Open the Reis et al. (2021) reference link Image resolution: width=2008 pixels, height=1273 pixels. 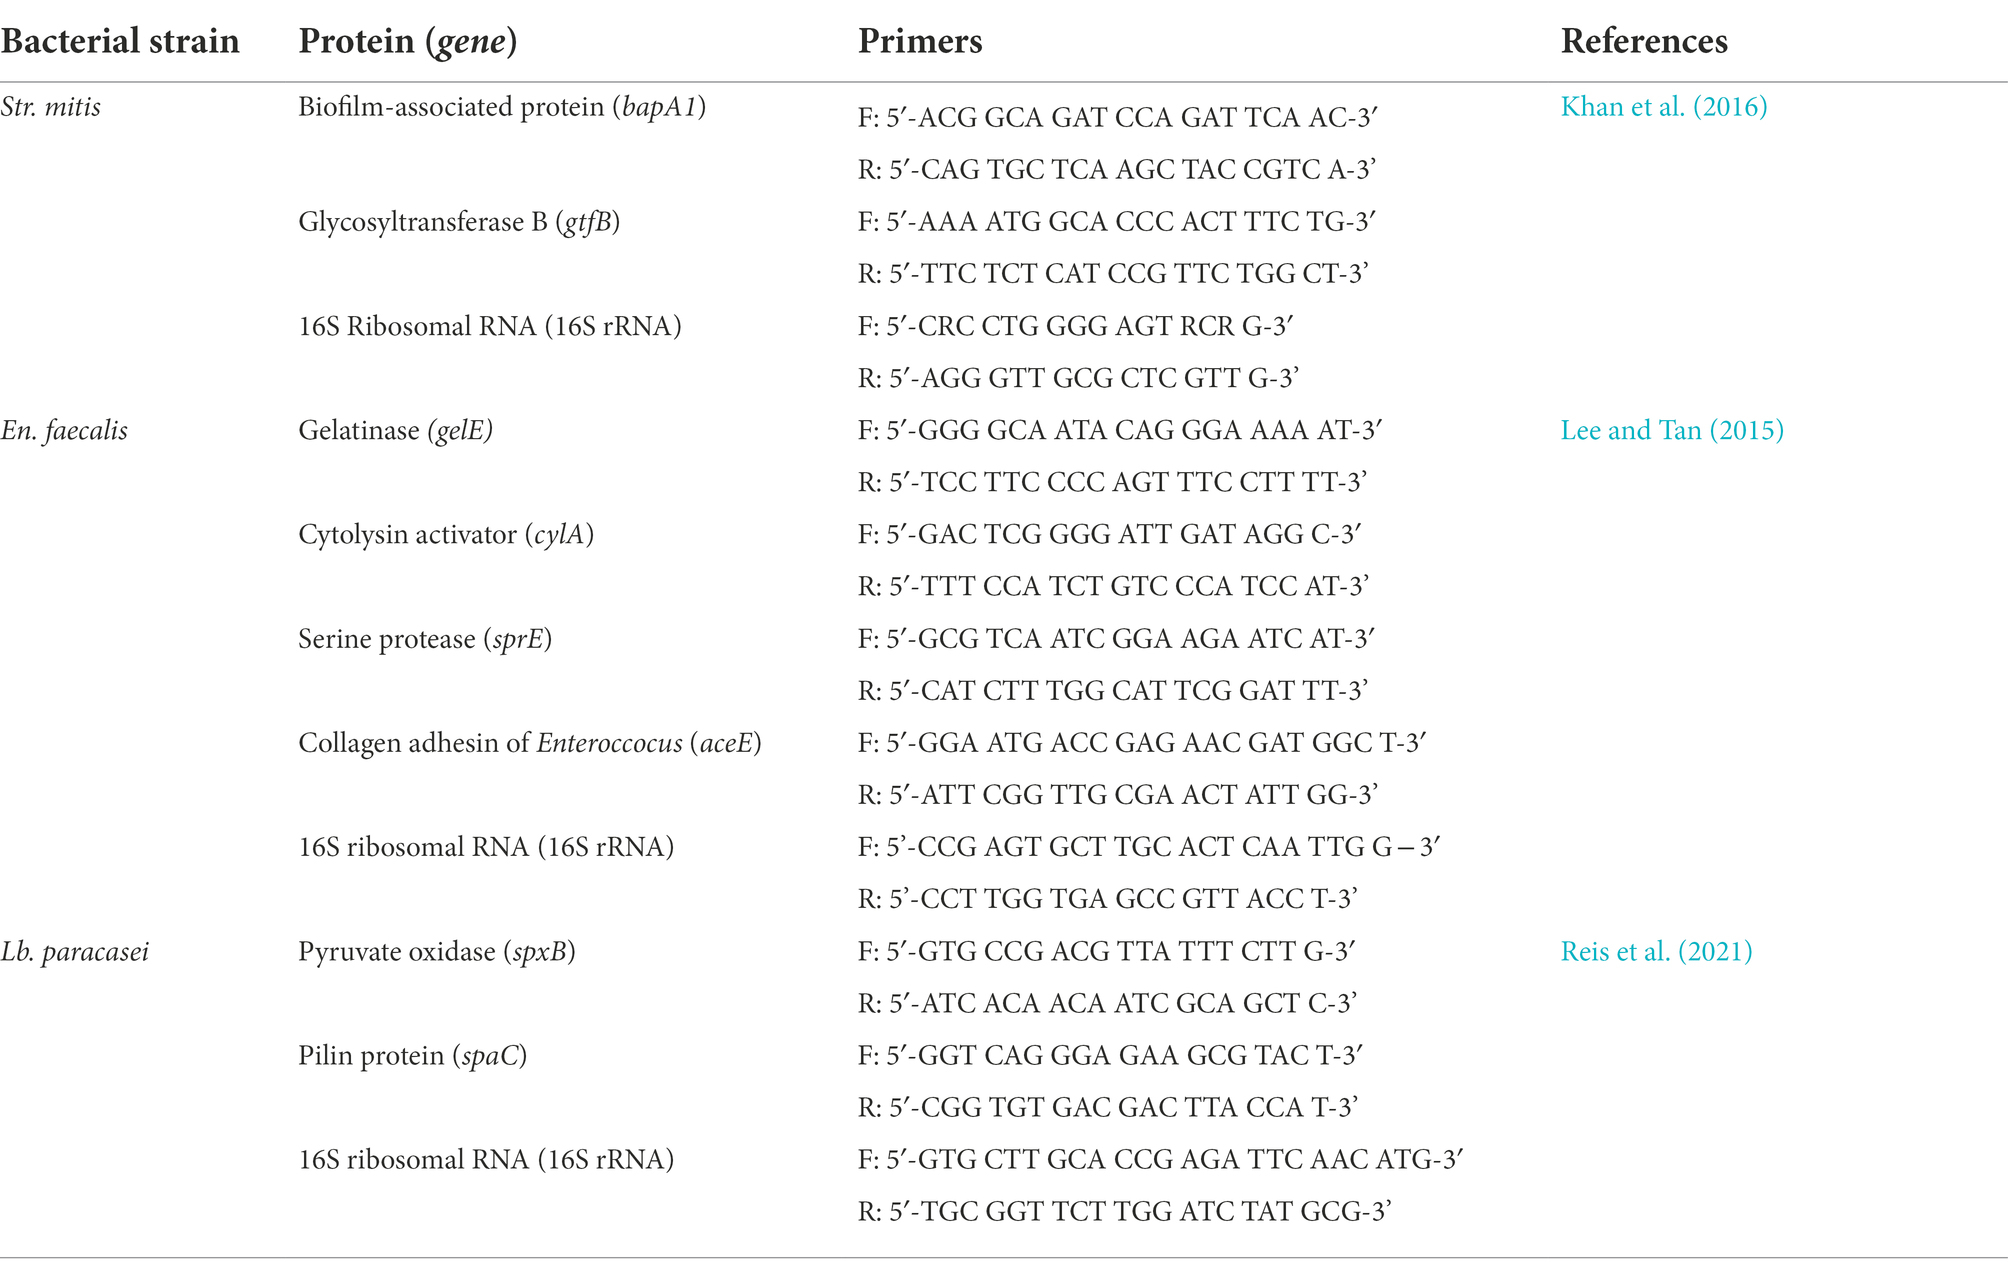1656,951
